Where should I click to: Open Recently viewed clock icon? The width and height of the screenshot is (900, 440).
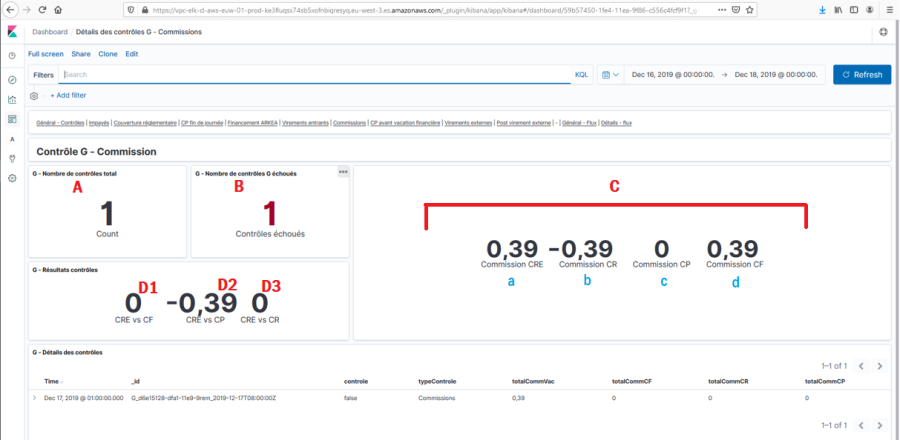(x=12, y=54)
